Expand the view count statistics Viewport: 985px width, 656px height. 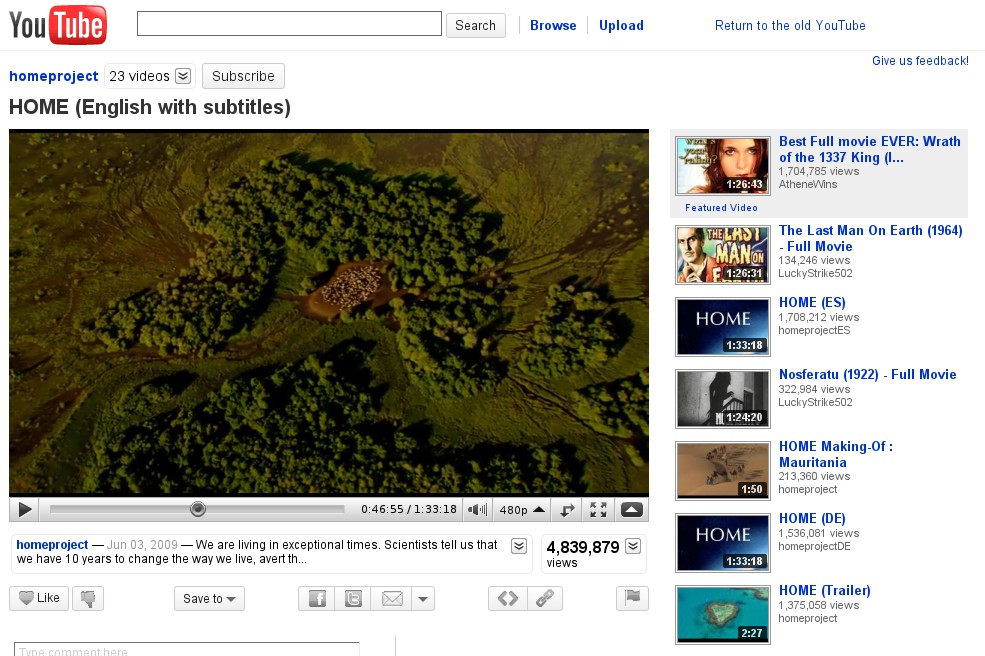pyautogui.click(x=633, y=546)
